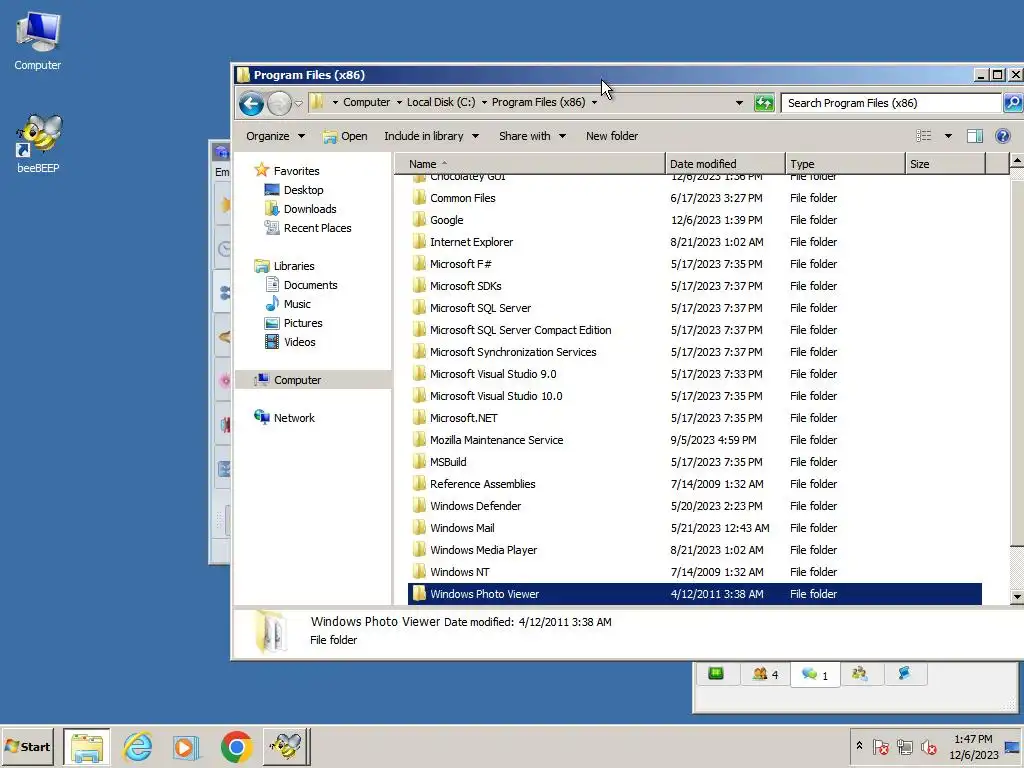Screen dimensions: 1024x768
Task: Click the Local Disk (C:) breadcrumb
Action: click(441, 103)
